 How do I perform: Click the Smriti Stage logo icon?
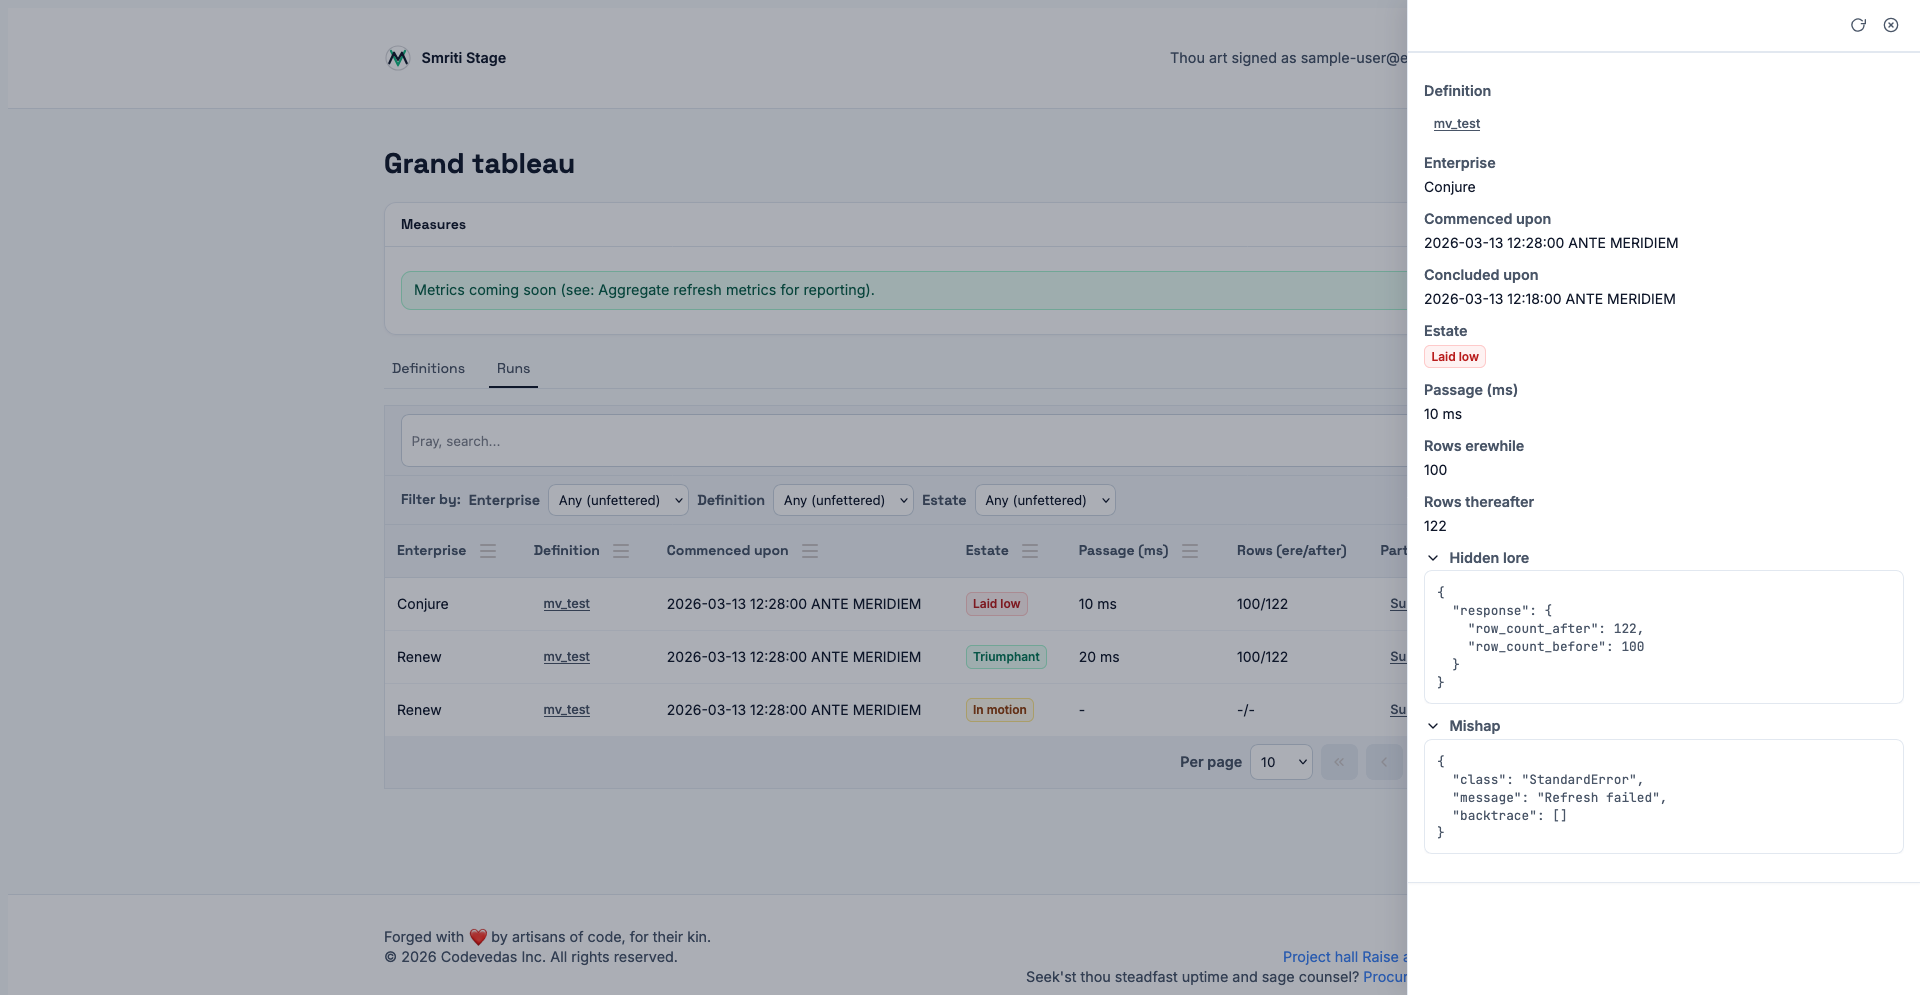pyautogui.click(x=398, y=58)
